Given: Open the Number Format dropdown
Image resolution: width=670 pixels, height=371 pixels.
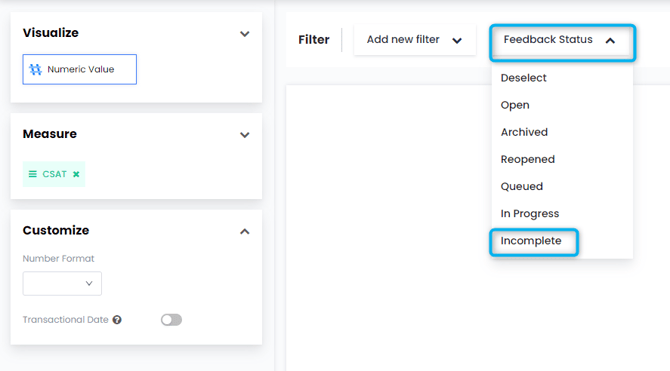Looking at the screenshot, I should click(62, 283).
